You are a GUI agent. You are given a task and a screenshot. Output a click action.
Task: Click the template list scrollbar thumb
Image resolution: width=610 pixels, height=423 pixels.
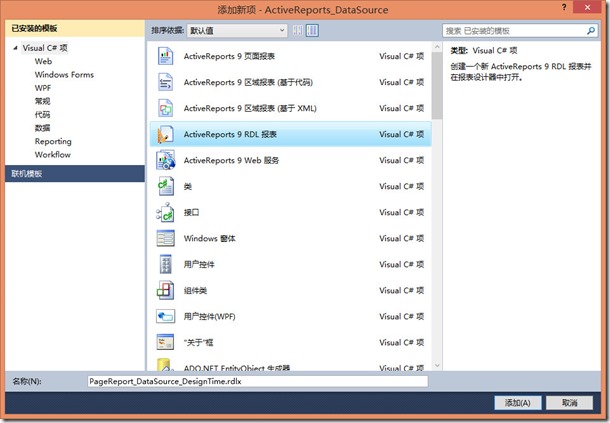point(437,86)
